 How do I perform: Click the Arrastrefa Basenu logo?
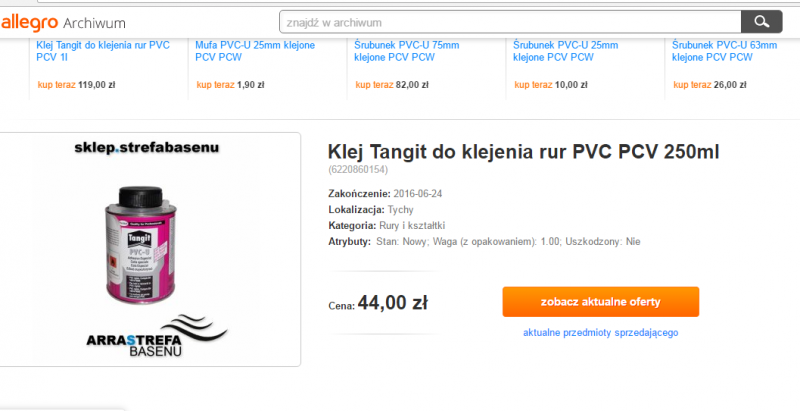point(156,336)
